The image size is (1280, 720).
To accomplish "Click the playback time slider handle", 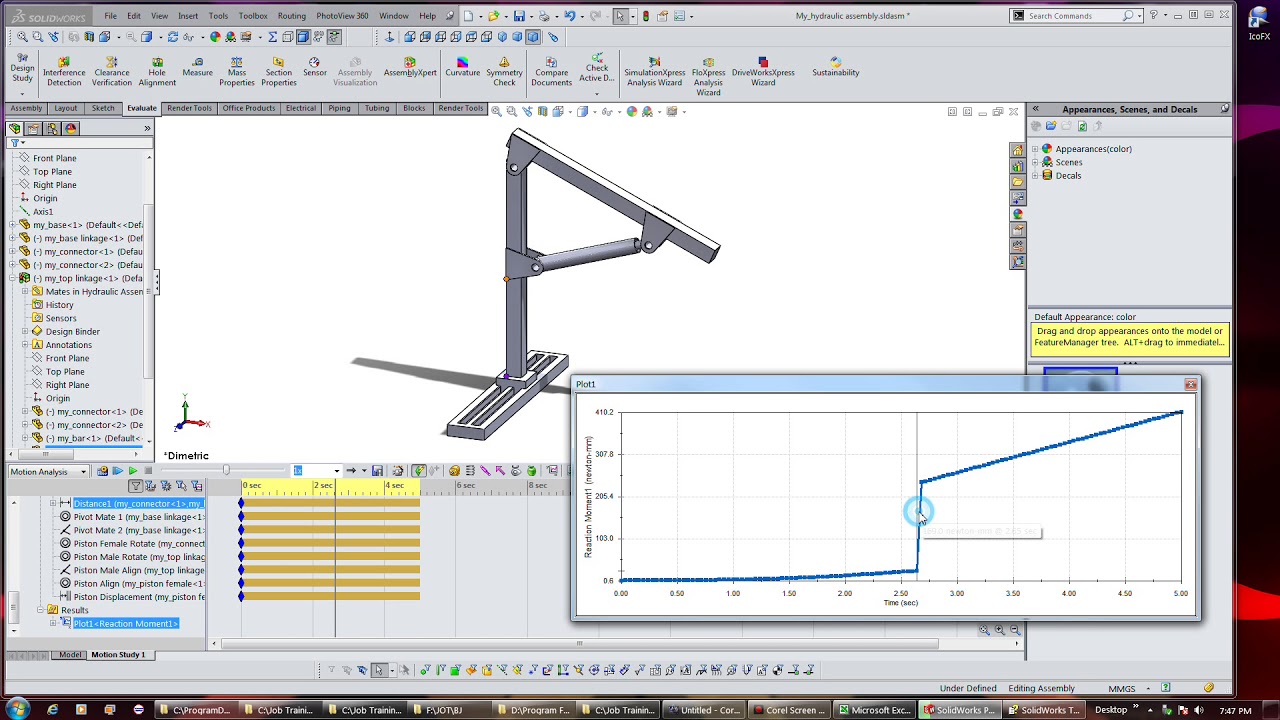I will pos(226,471).
